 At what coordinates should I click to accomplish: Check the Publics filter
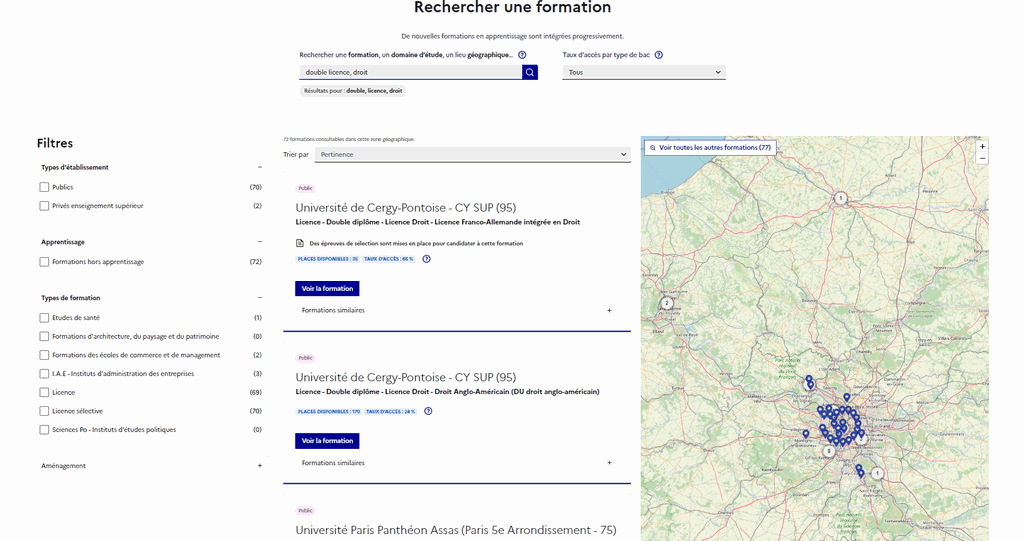(x=44, y=187)
